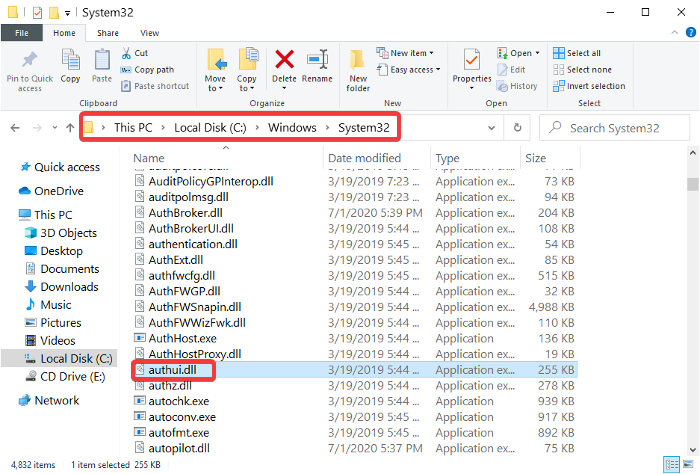Go up one folder level
This screenshot has height=474, width=700.
pyautogui.click(x=70, y=128)
